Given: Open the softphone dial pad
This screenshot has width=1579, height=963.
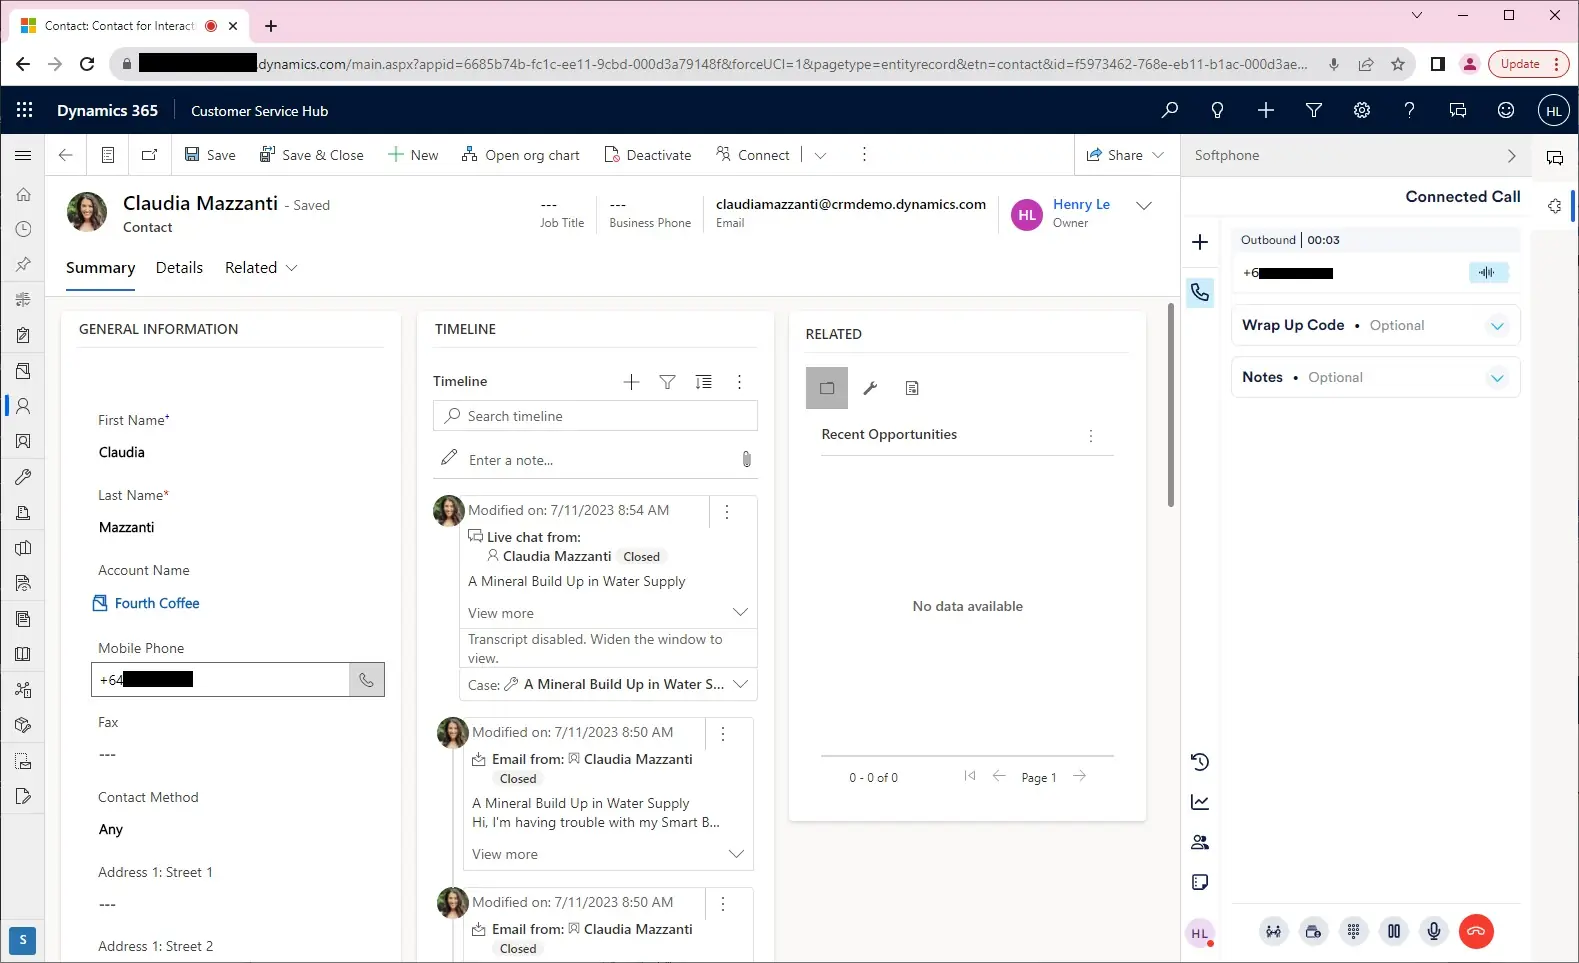Looking at the screenshot, I should click(1353, 931).
